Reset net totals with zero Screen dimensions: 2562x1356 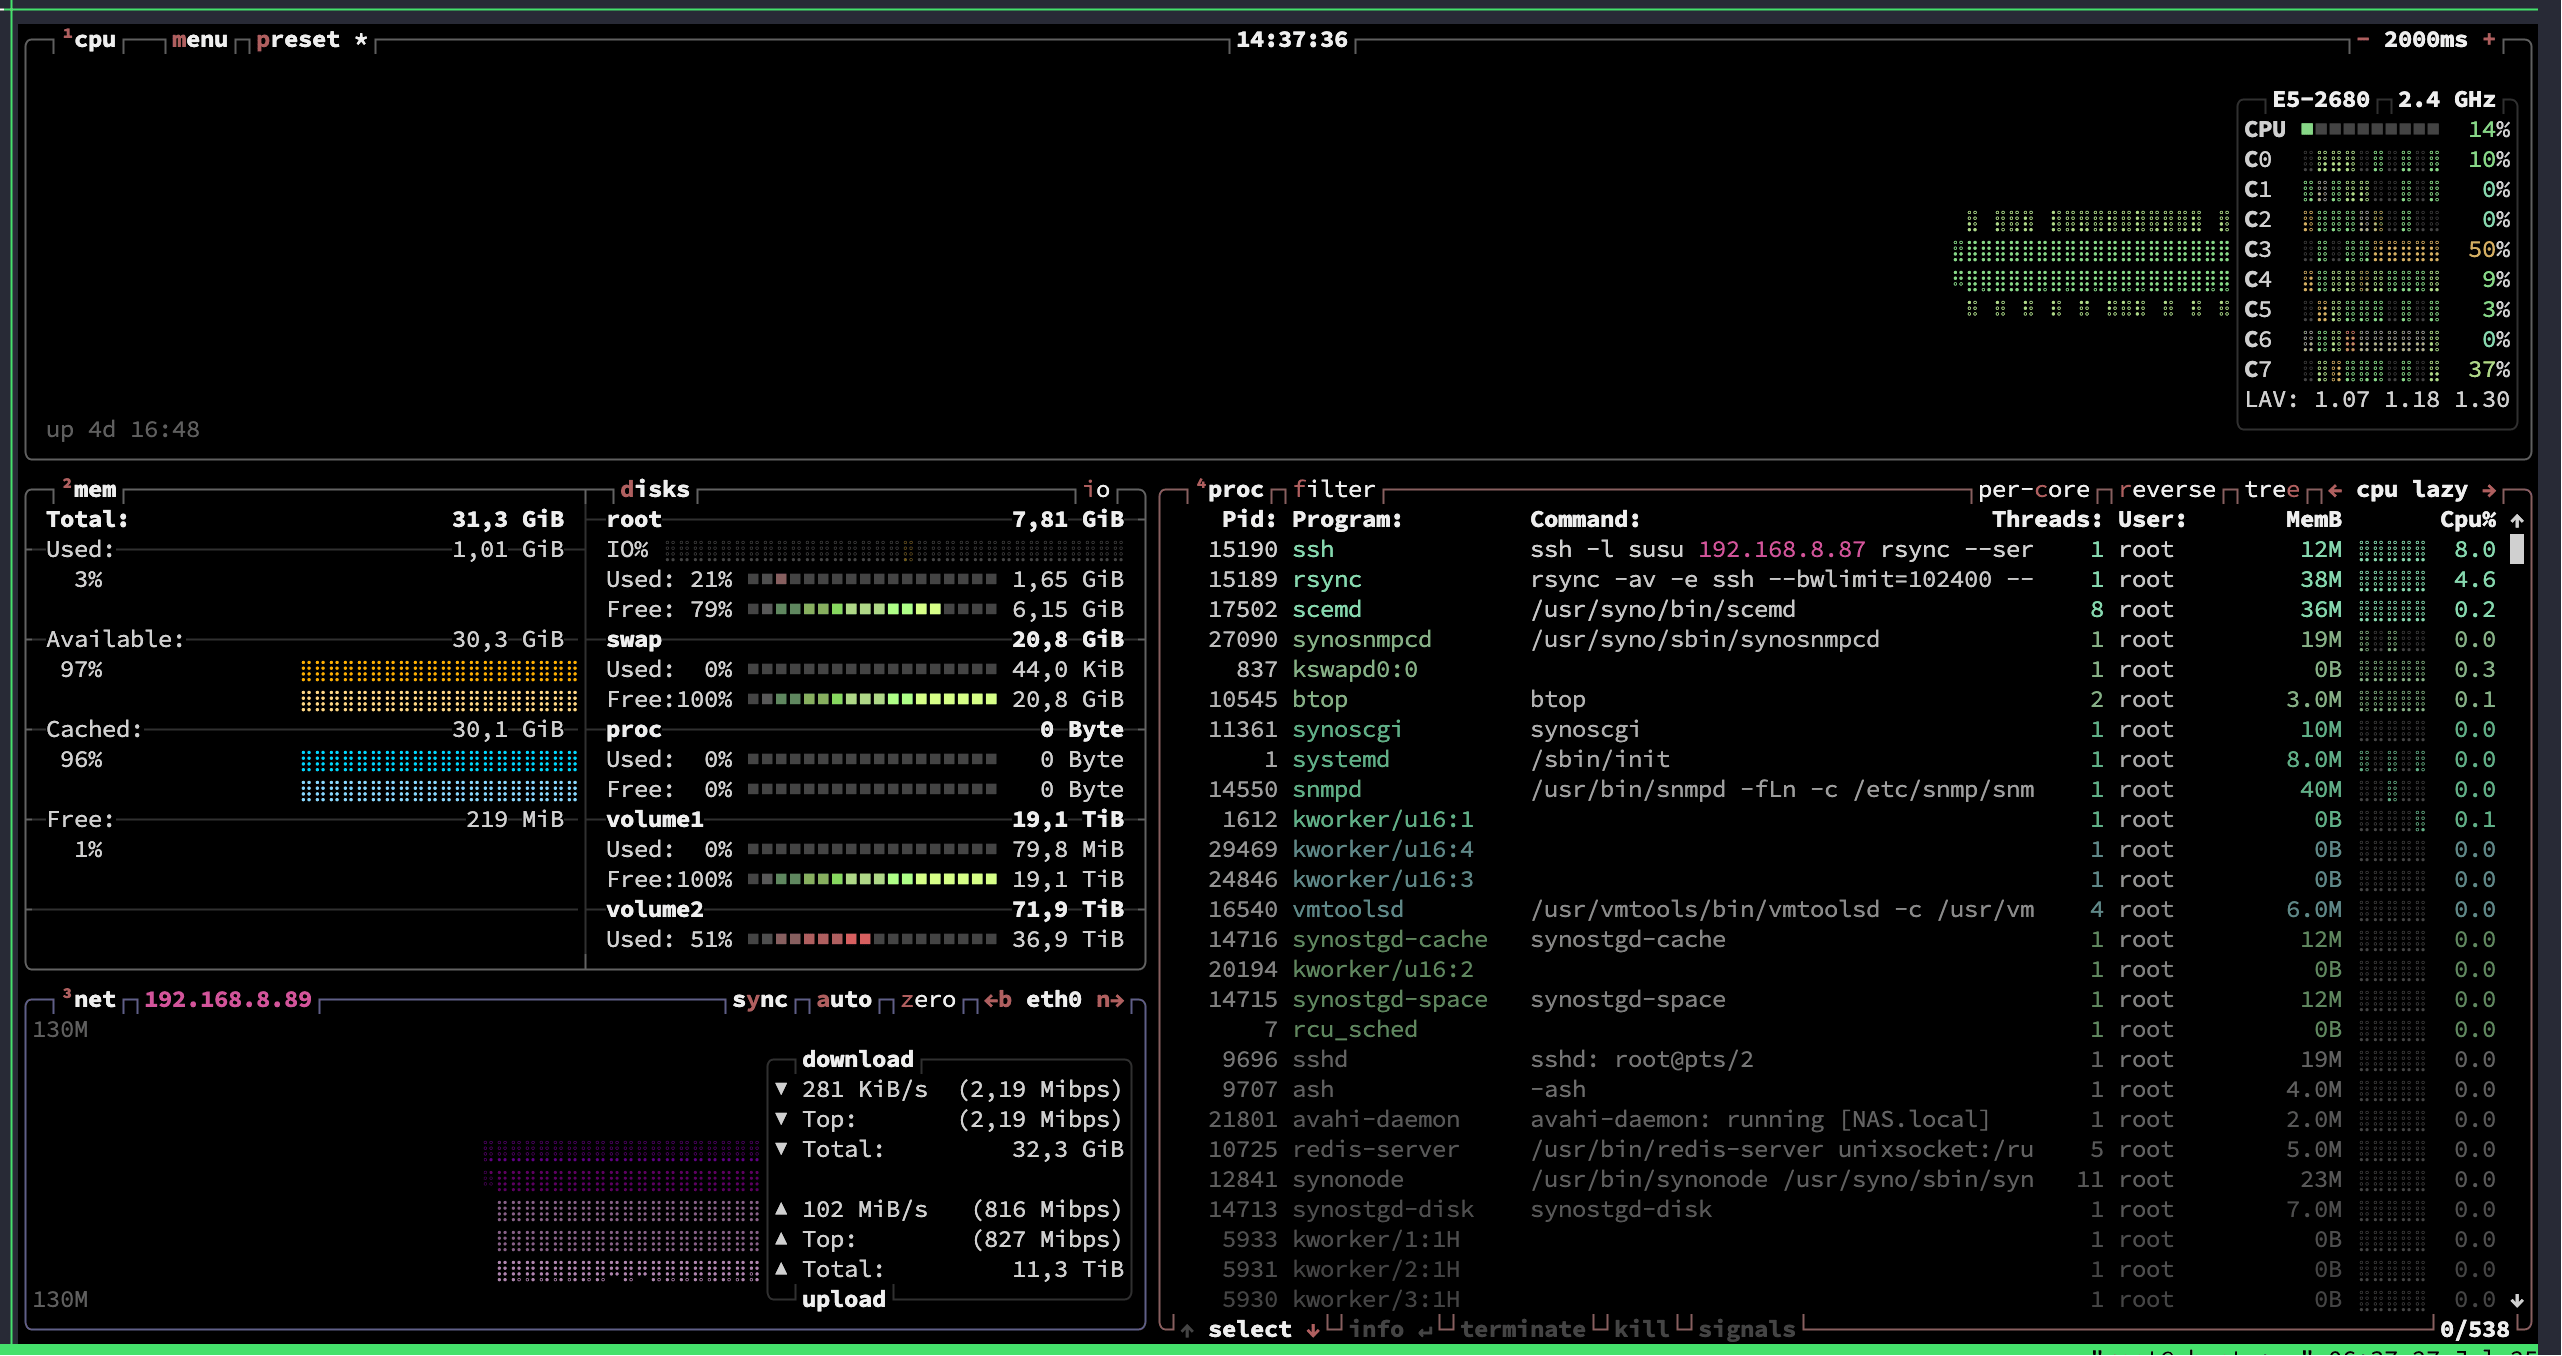928,1000
